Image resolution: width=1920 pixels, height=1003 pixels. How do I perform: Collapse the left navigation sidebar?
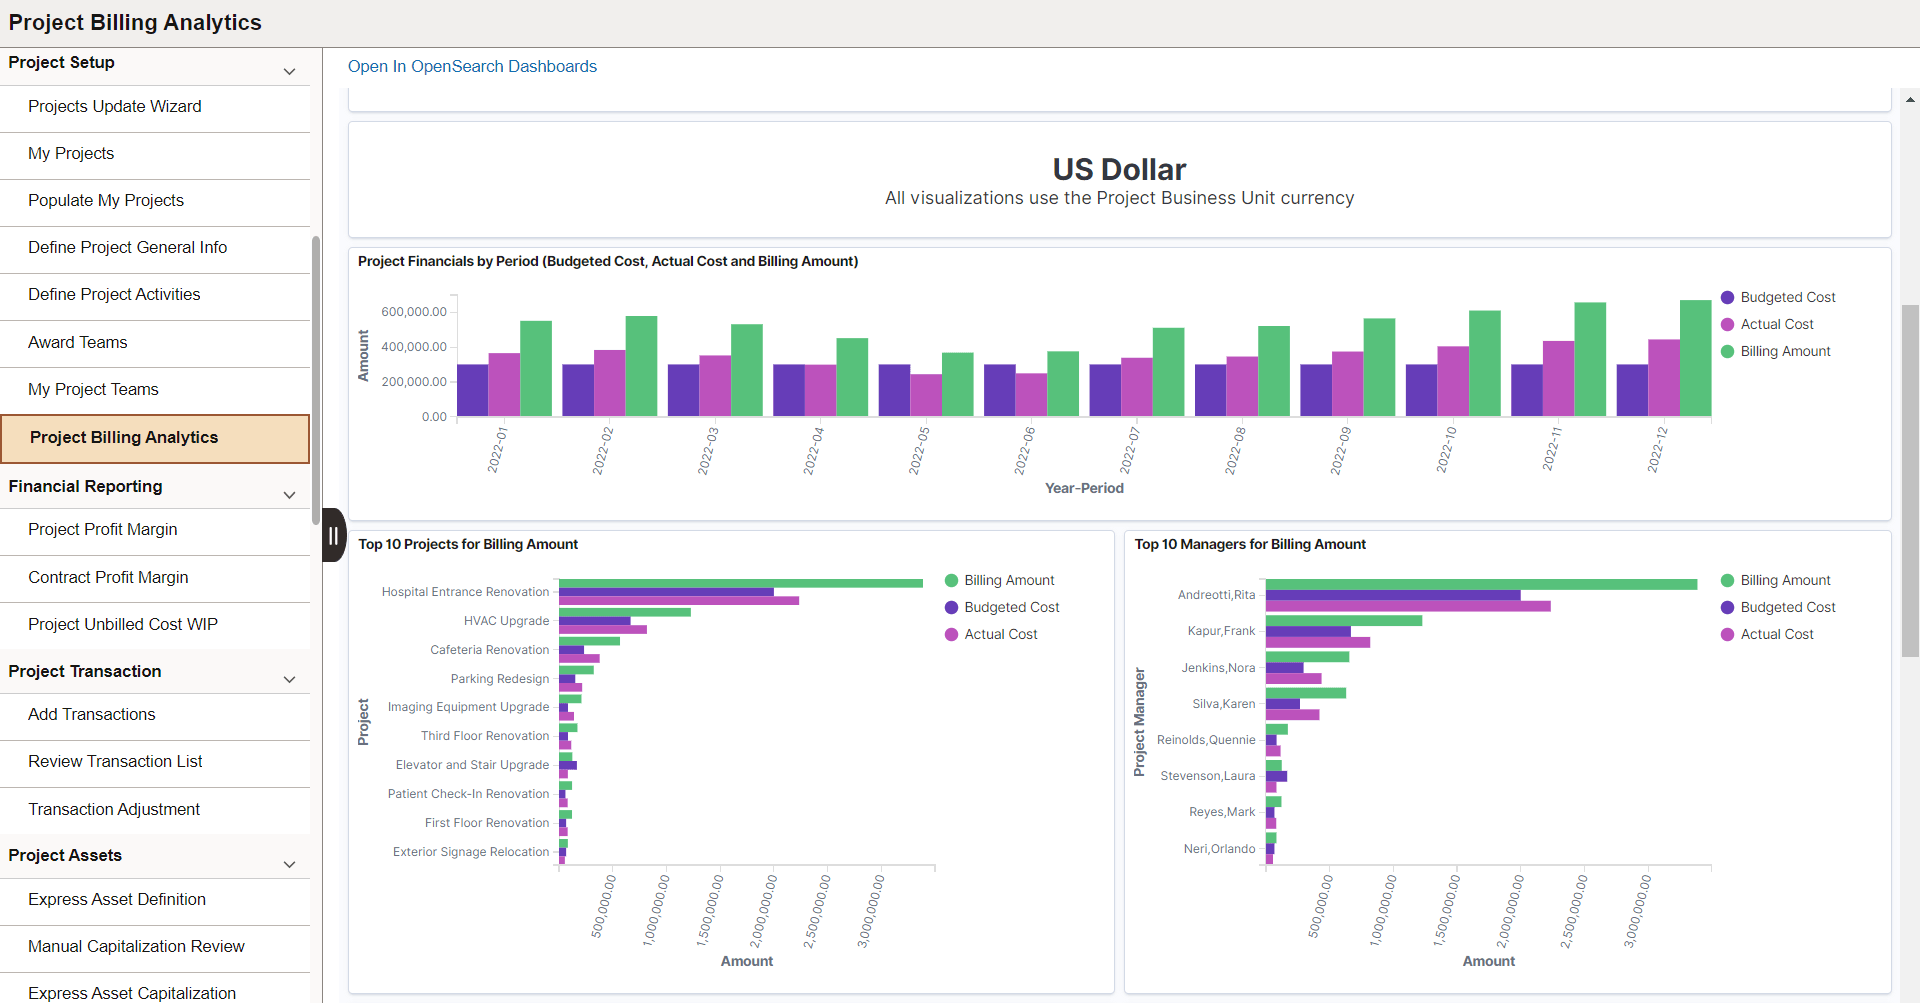[333, 535]
